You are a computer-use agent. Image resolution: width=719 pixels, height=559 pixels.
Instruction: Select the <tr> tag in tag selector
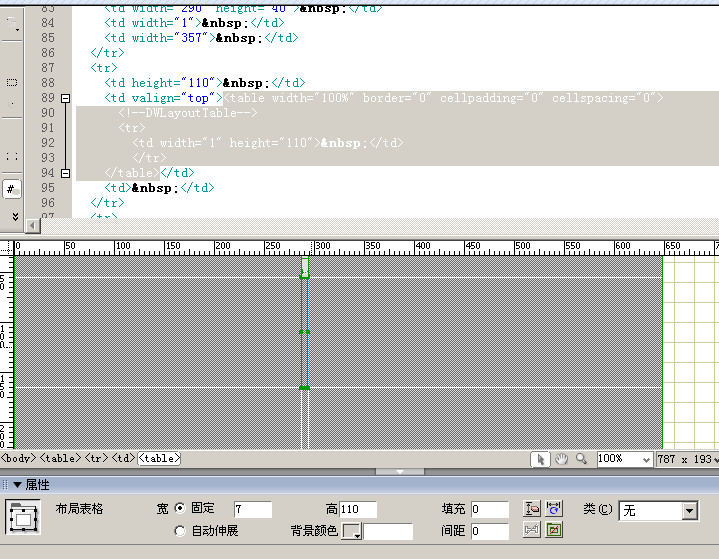[96, 458]
